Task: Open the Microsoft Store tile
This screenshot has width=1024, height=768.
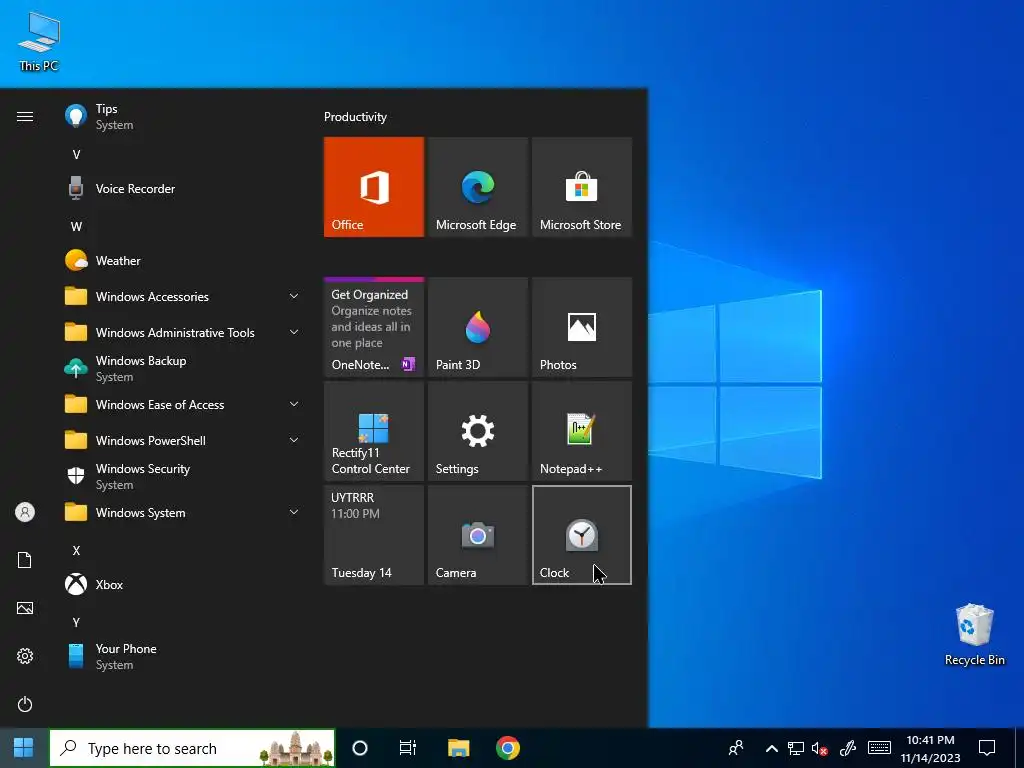Action: [x=582, y=187]
